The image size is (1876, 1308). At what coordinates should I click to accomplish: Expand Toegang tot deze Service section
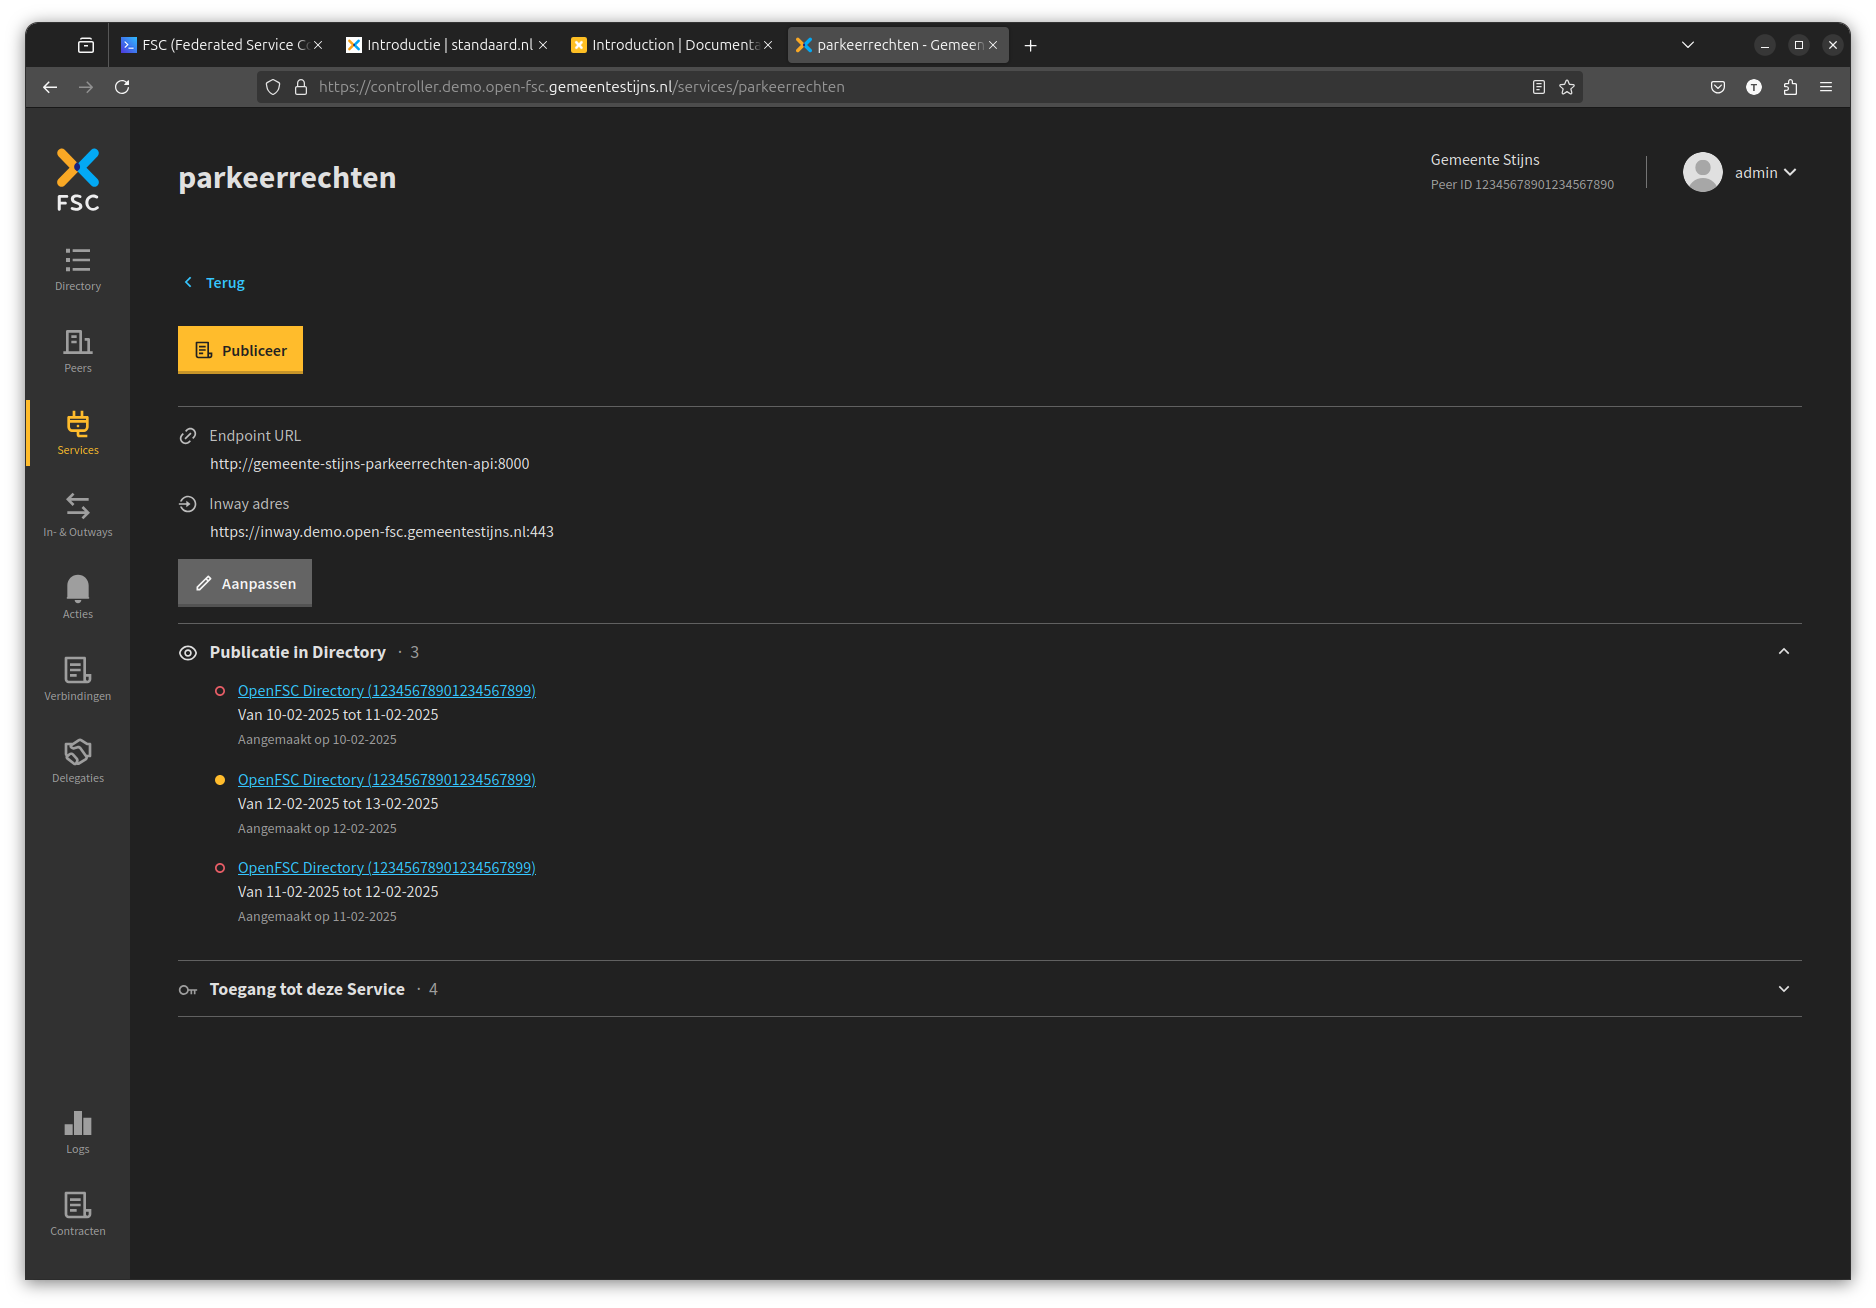(1783, 989)
